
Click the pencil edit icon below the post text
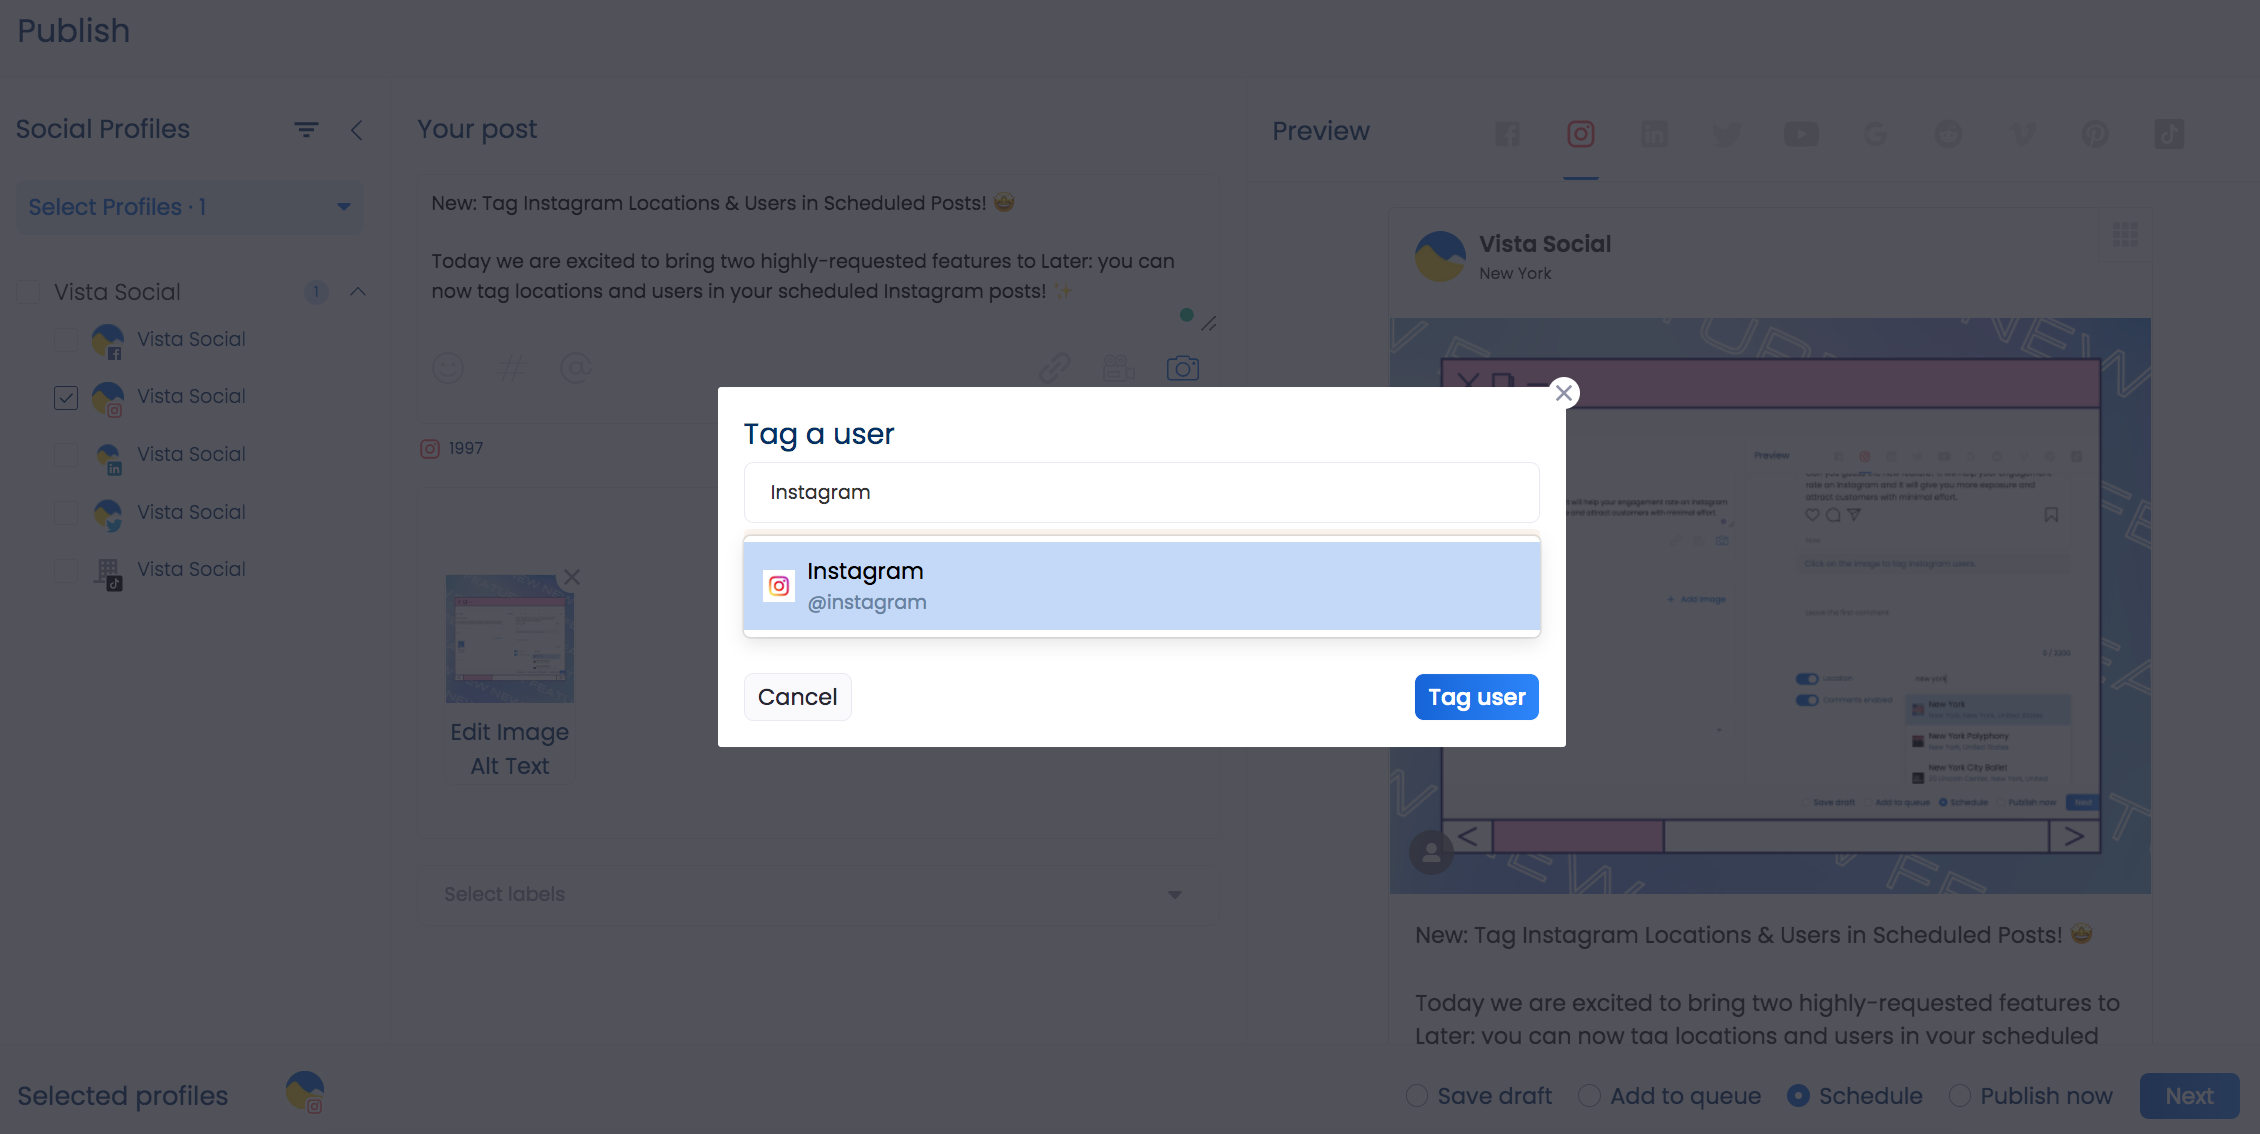click(1208, 323)
